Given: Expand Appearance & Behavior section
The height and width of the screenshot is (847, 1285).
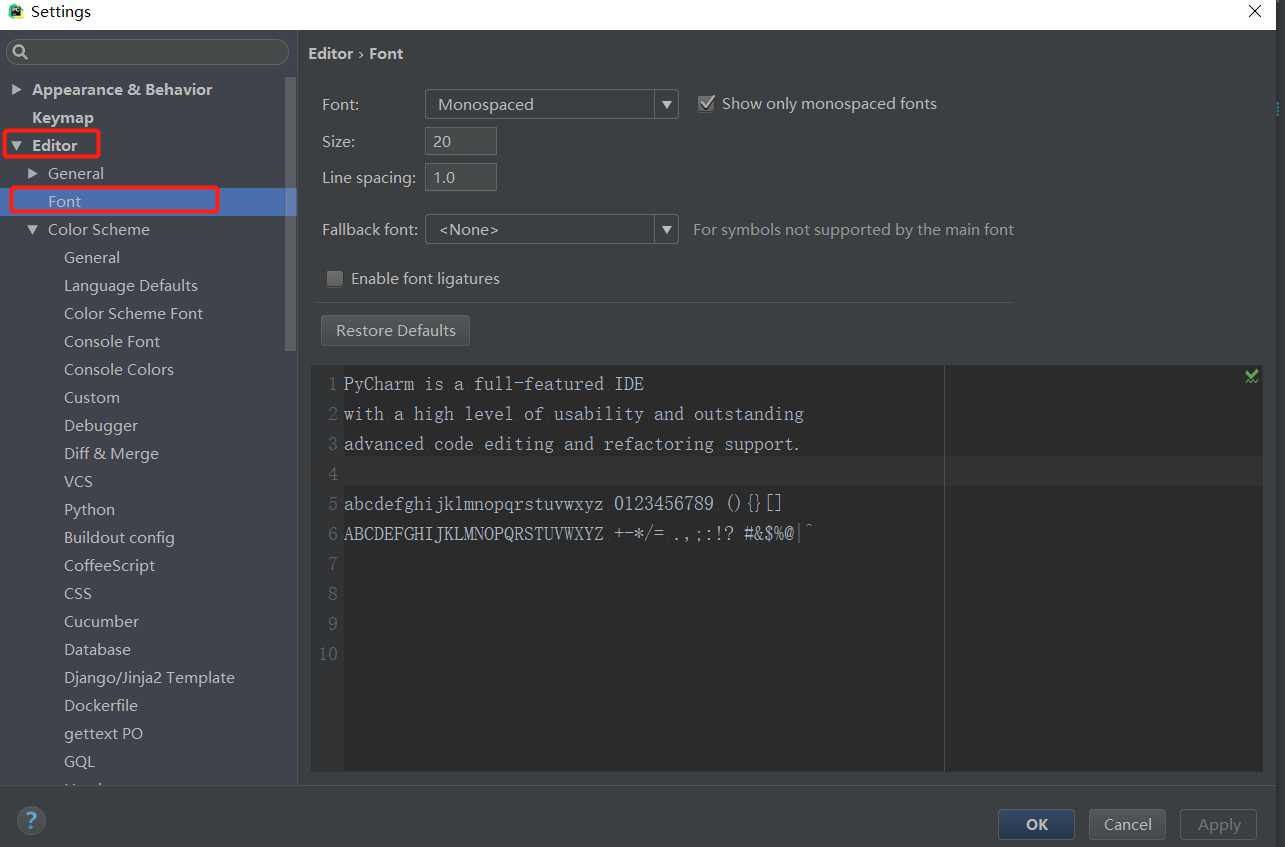Looking at the screenshot, I should coord(16,89).
